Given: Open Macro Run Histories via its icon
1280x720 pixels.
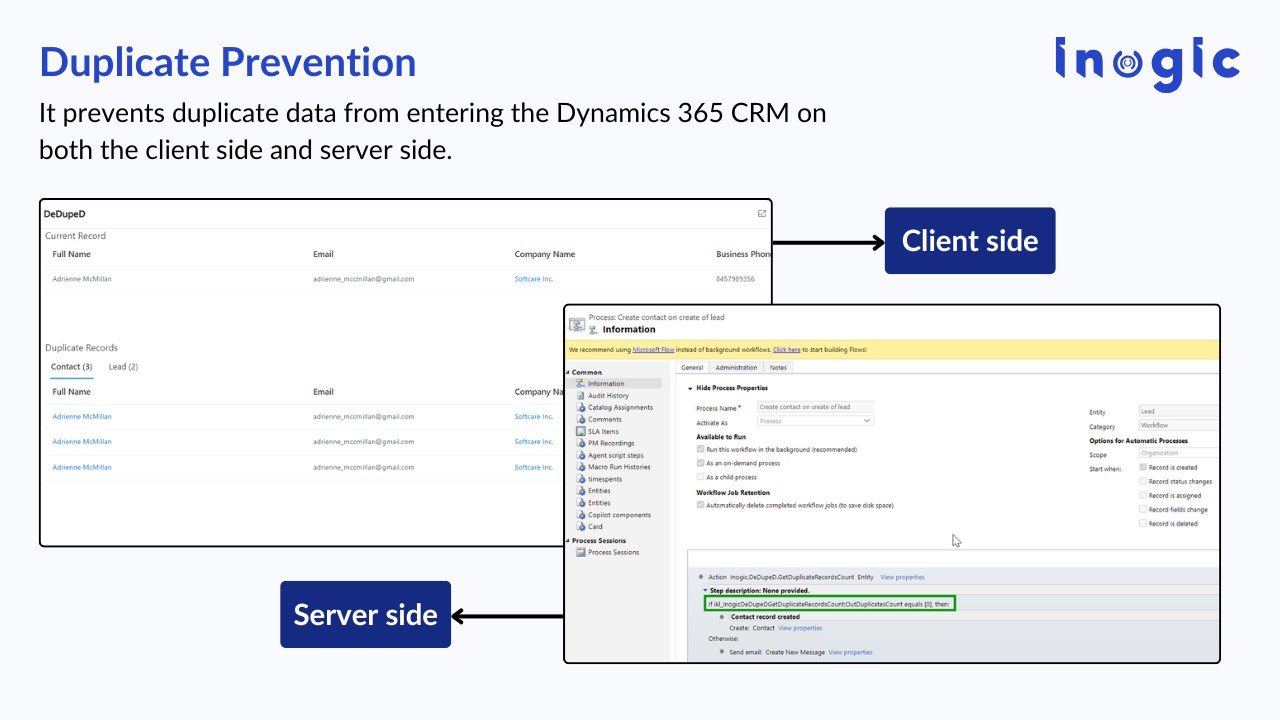Looking at the screenshot, I should (580, 468).
